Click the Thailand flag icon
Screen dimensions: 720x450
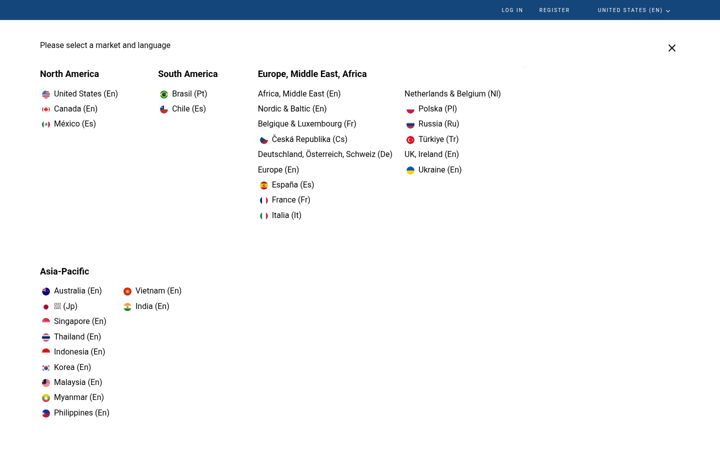(46, 337)
